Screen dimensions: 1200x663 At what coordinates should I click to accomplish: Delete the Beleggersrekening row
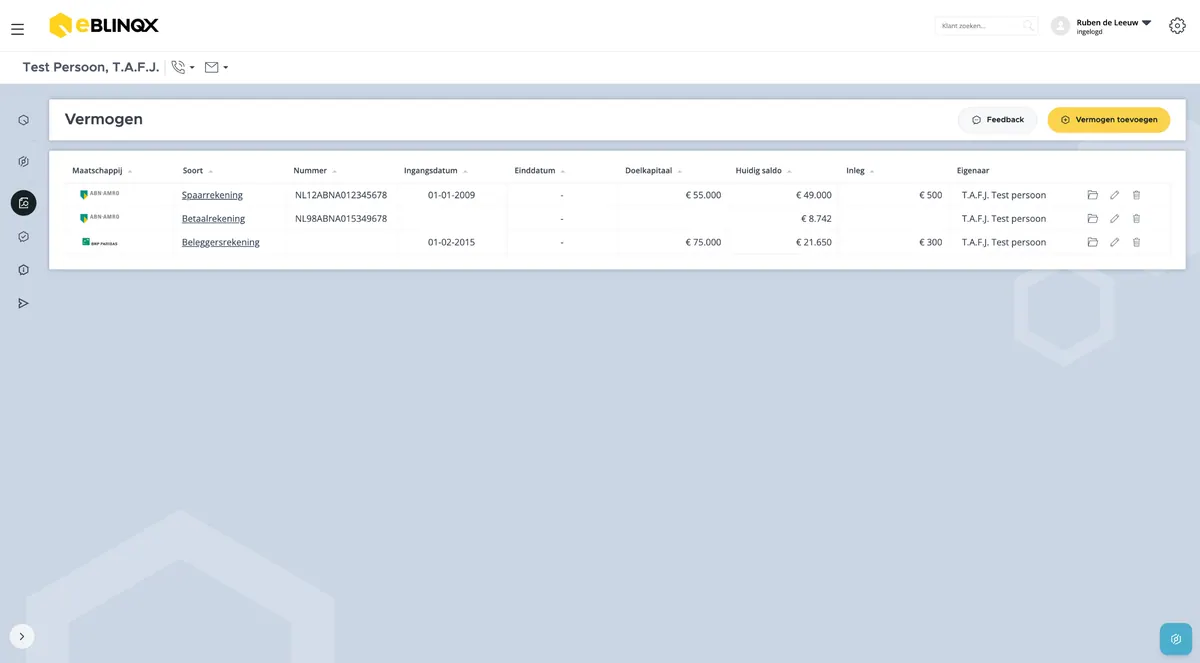pyautogui.click(x=1136, y=242)
